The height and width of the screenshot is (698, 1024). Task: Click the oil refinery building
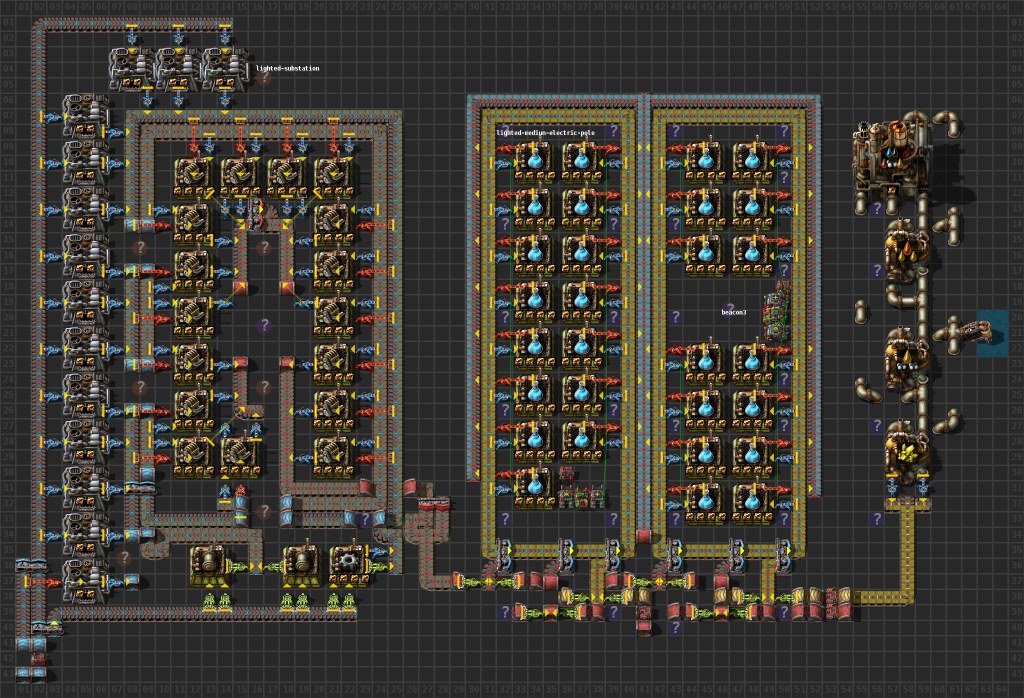(x=891, y=155)
